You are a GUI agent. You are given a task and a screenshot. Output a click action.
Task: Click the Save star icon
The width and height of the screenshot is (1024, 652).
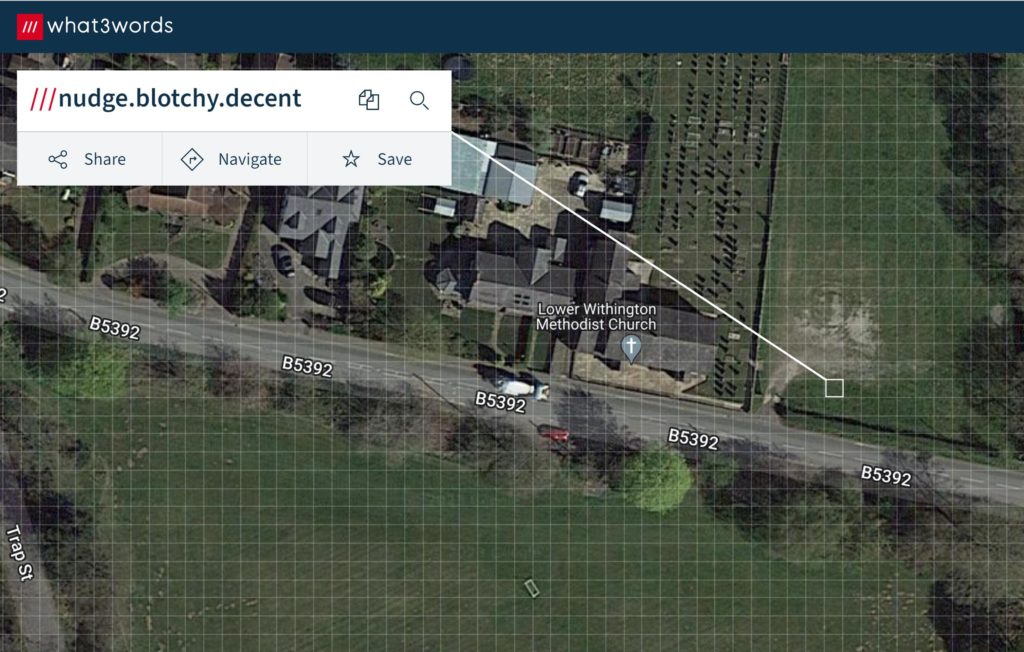coord(351,159)
